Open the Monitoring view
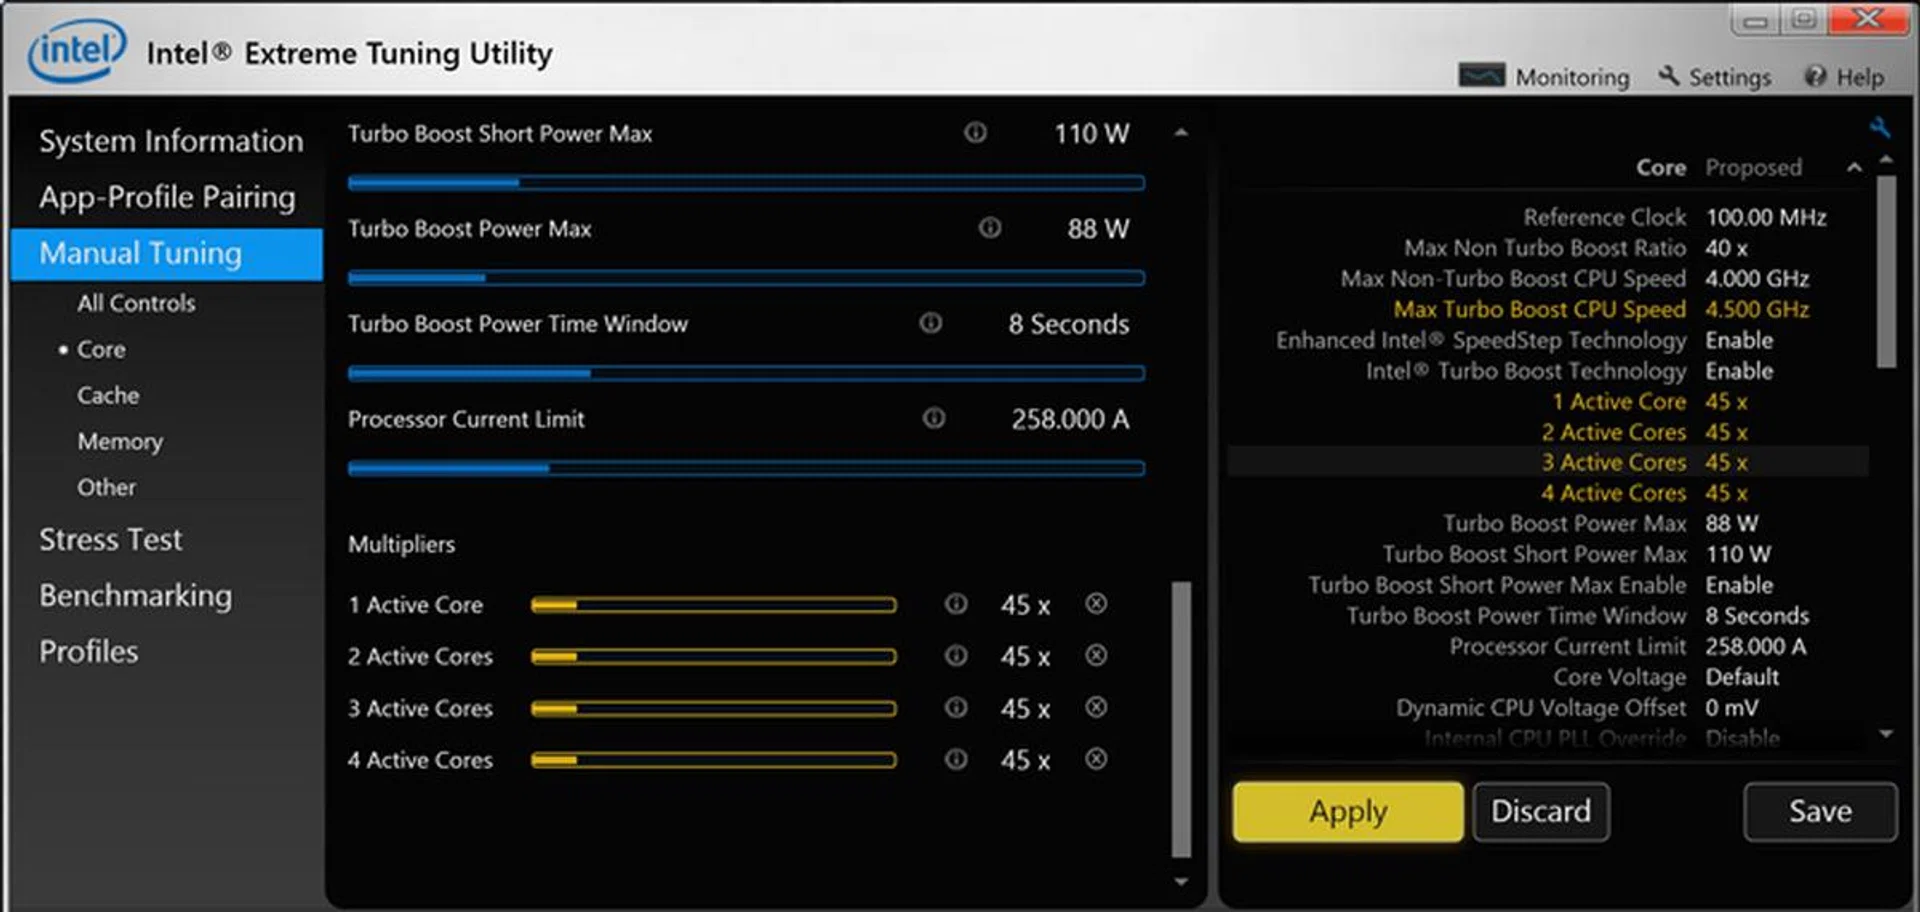 (1545, 77)
